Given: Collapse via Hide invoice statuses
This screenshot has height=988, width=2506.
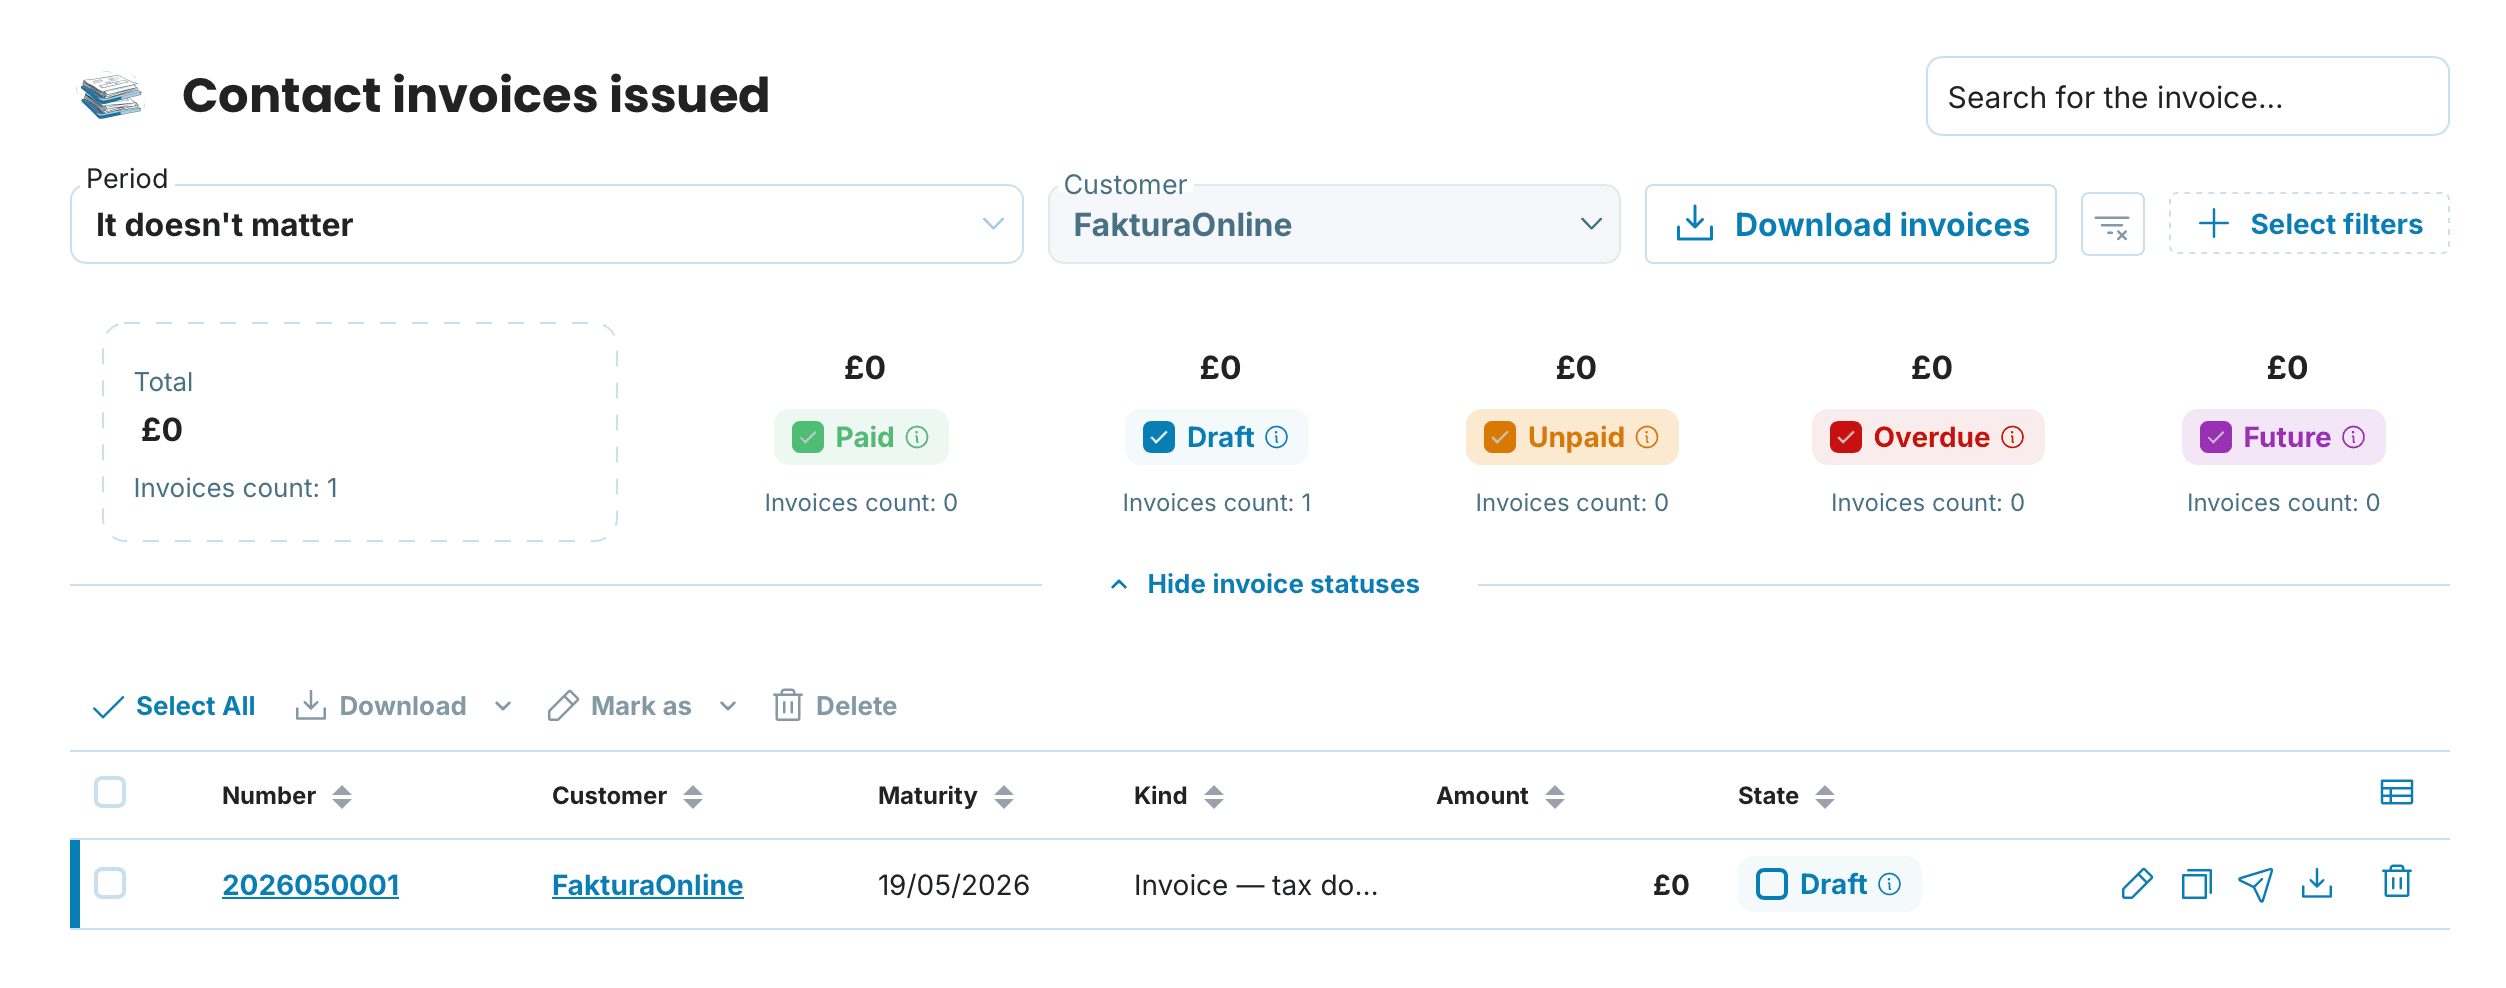Looking at the screenshot, I should [1265, 584].
